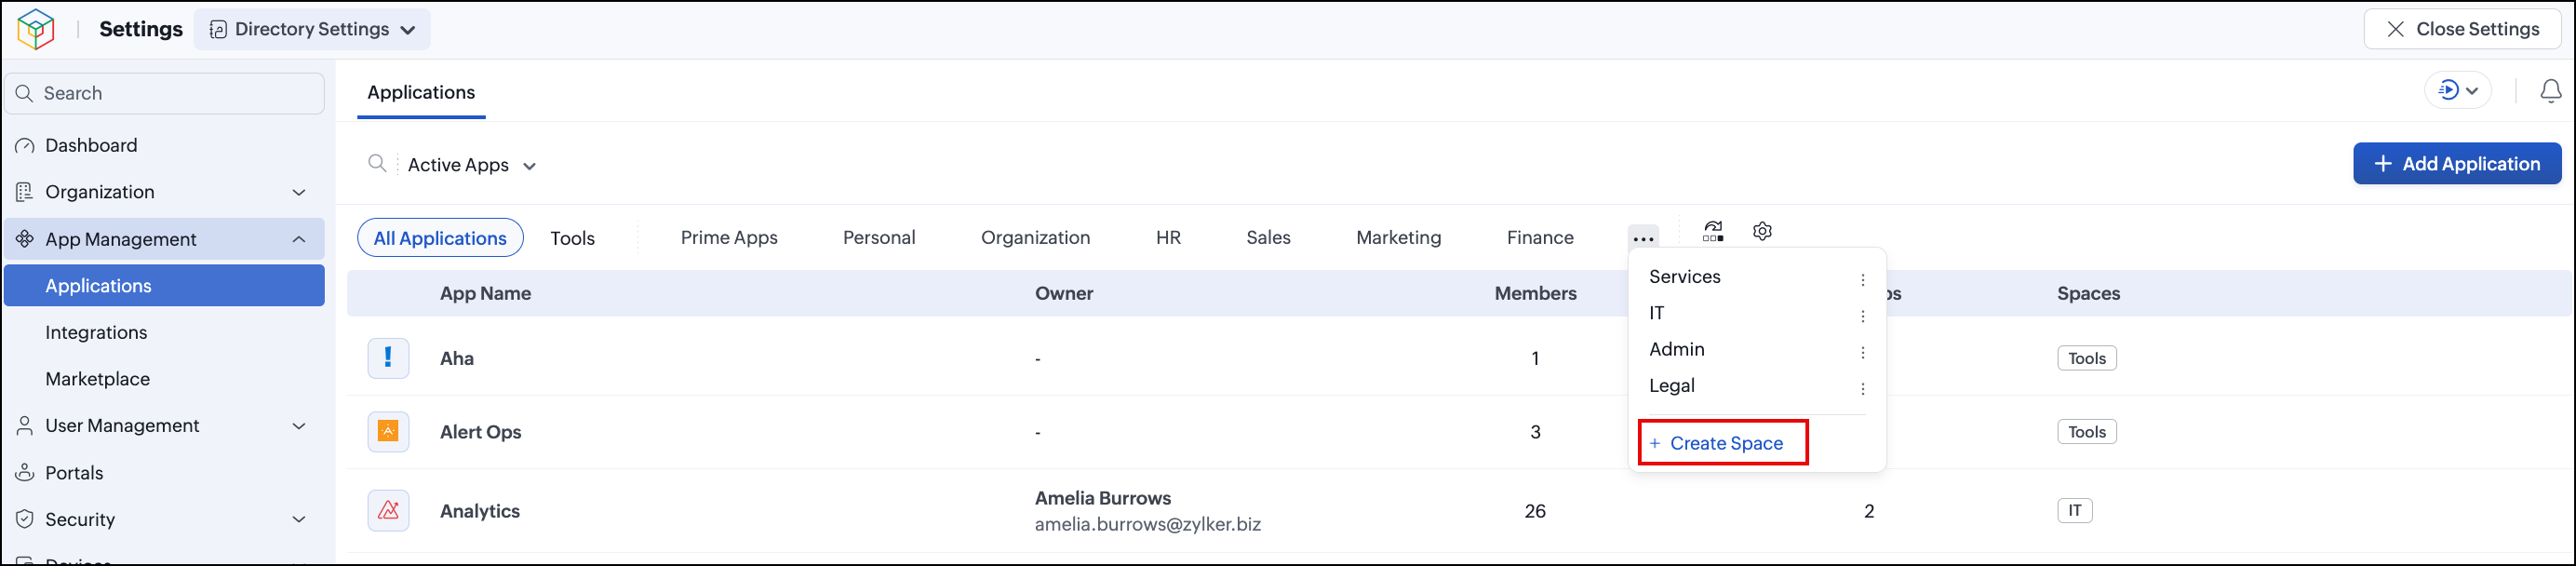Screen dimensions: 2576x566
Task: Click the Tools tag in Aha row
Action: pyautogui.click(x=2086, y=358)
